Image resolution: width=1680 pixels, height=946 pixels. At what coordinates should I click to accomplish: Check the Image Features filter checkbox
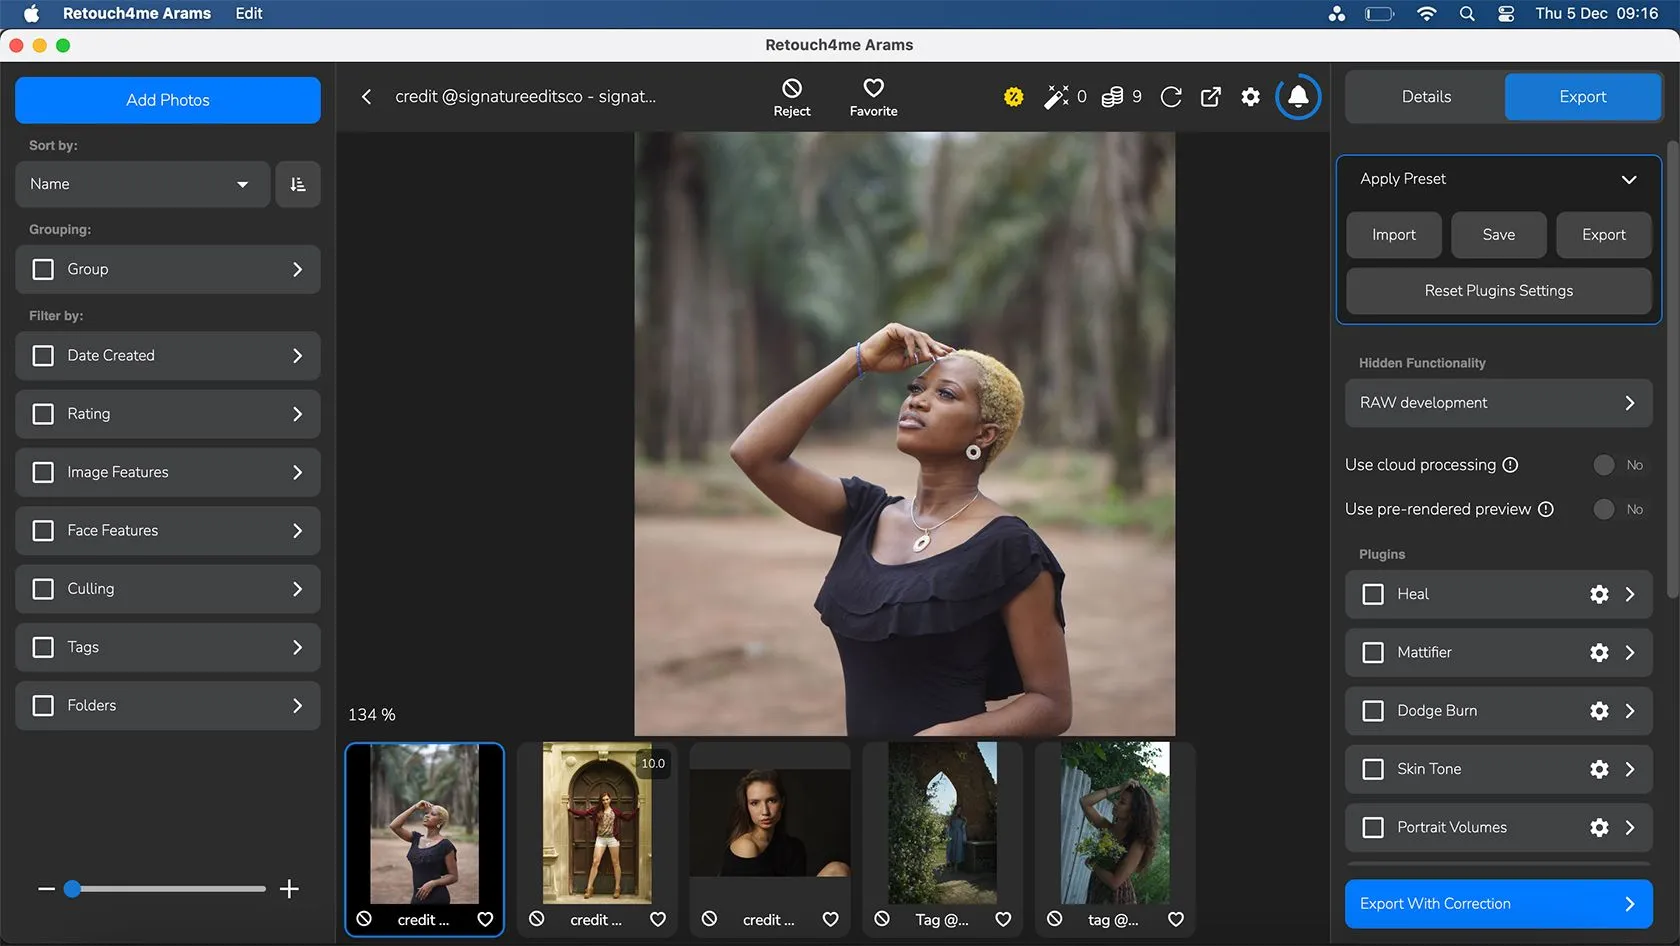pos(43,472)
